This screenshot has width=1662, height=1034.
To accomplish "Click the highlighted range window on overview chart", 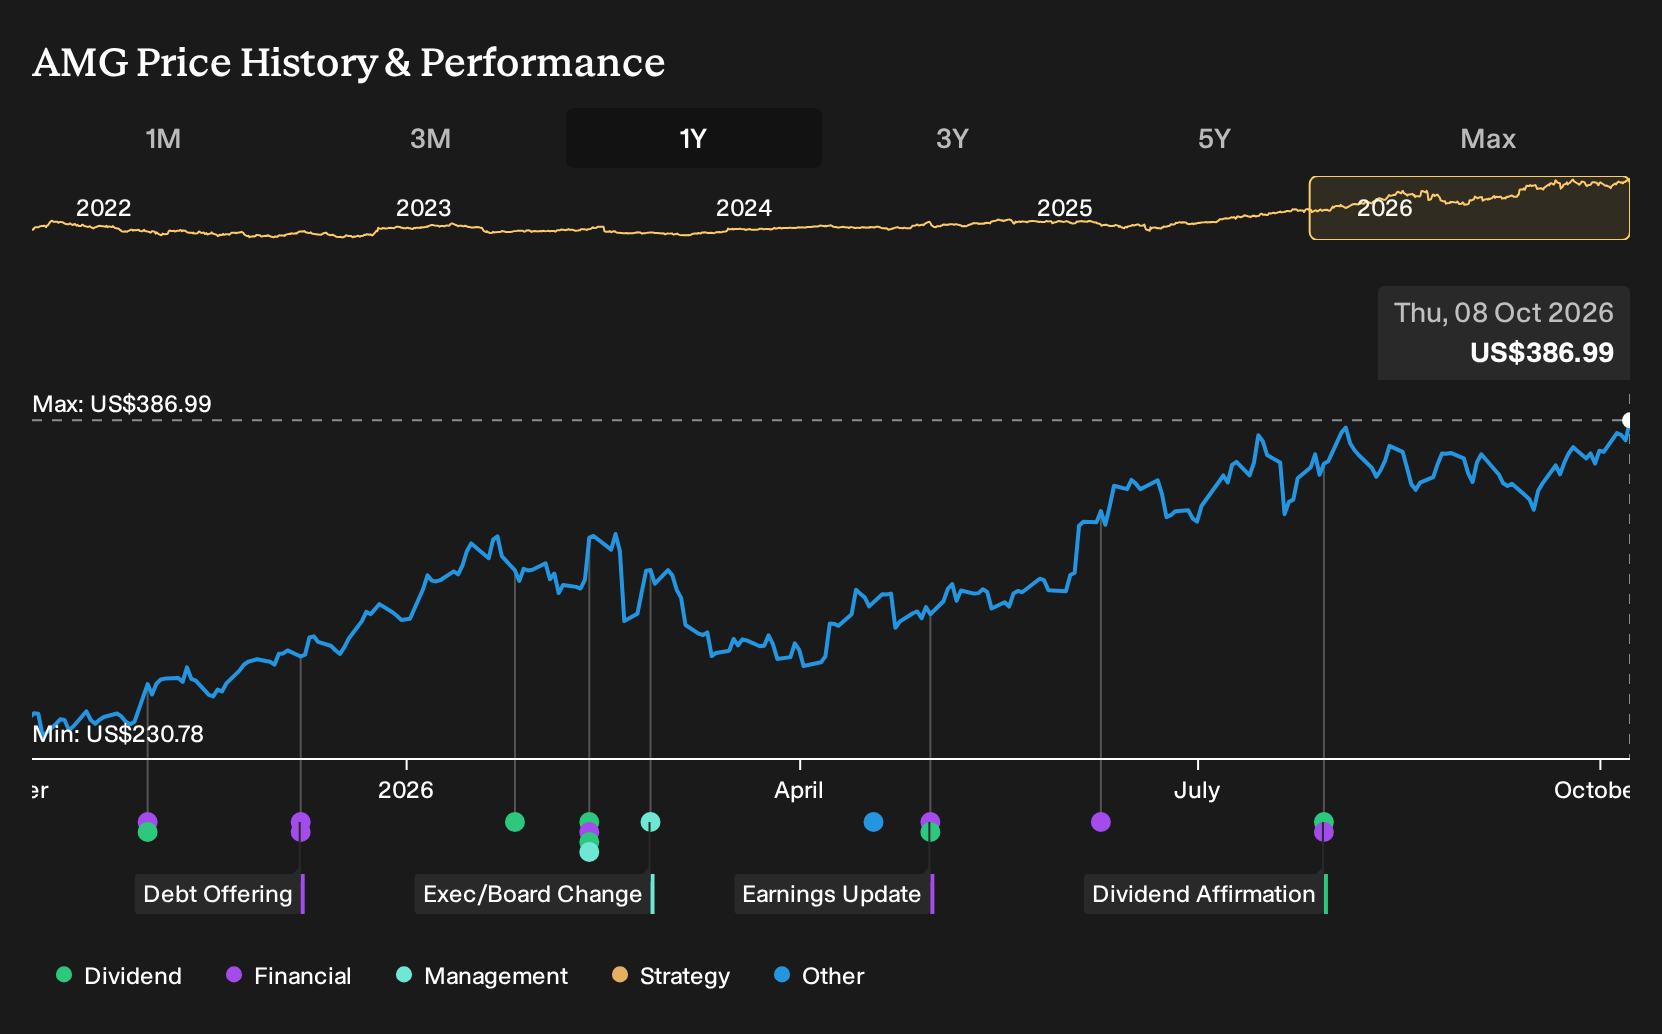I will click(x=1469, y=208).
